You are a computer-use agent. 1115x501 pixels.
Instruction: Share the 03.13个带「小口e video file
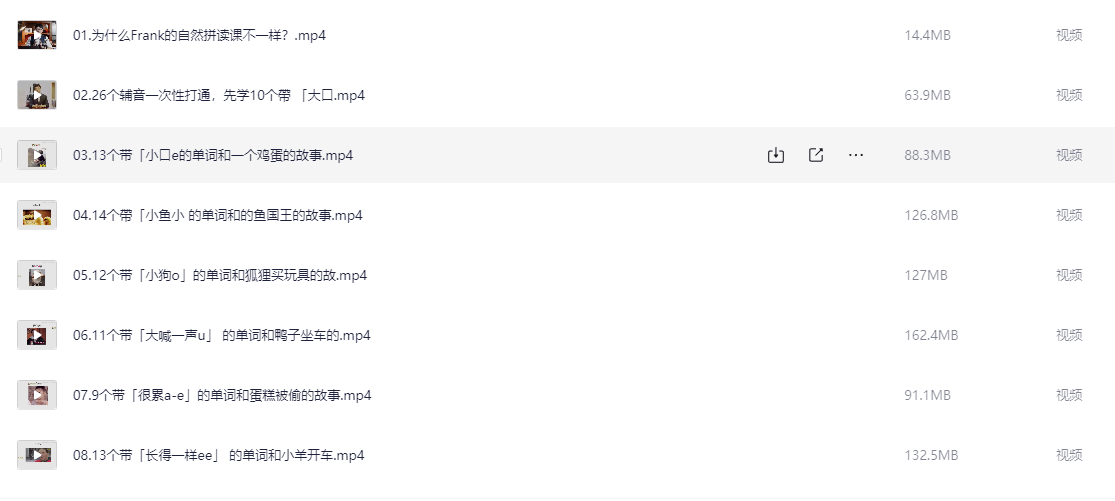816,155
